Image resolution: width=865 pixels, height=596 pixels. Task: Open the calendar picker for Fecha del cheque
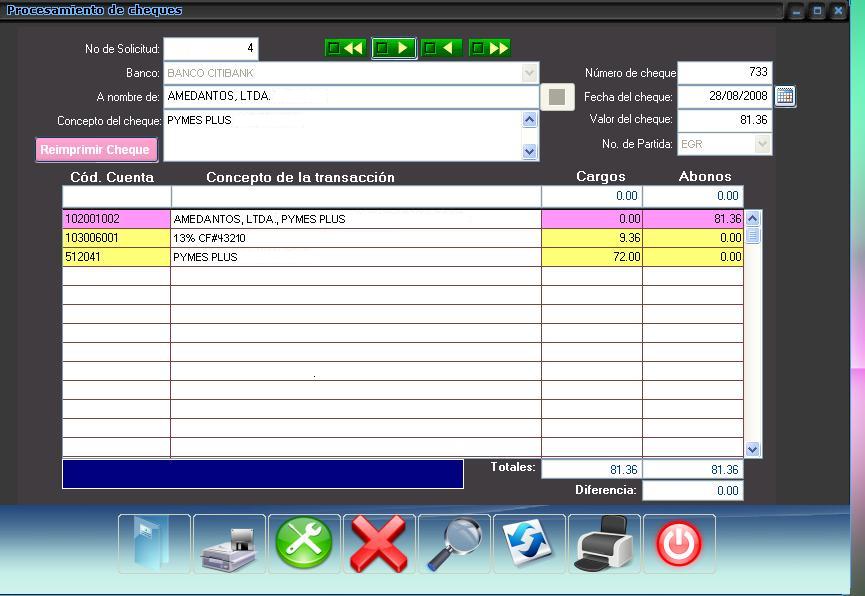click(x=785, y=96)
